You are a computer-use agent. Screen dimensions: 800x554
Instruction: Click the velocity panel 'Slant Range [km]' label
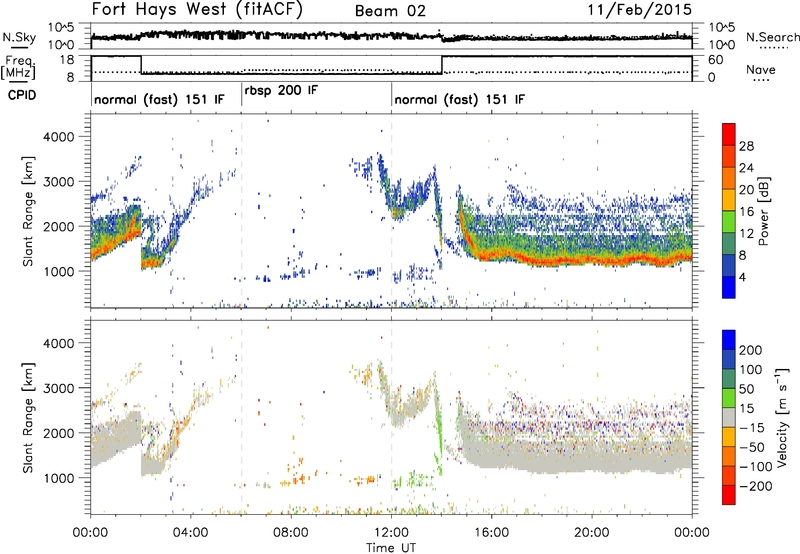tap(28, 418)
